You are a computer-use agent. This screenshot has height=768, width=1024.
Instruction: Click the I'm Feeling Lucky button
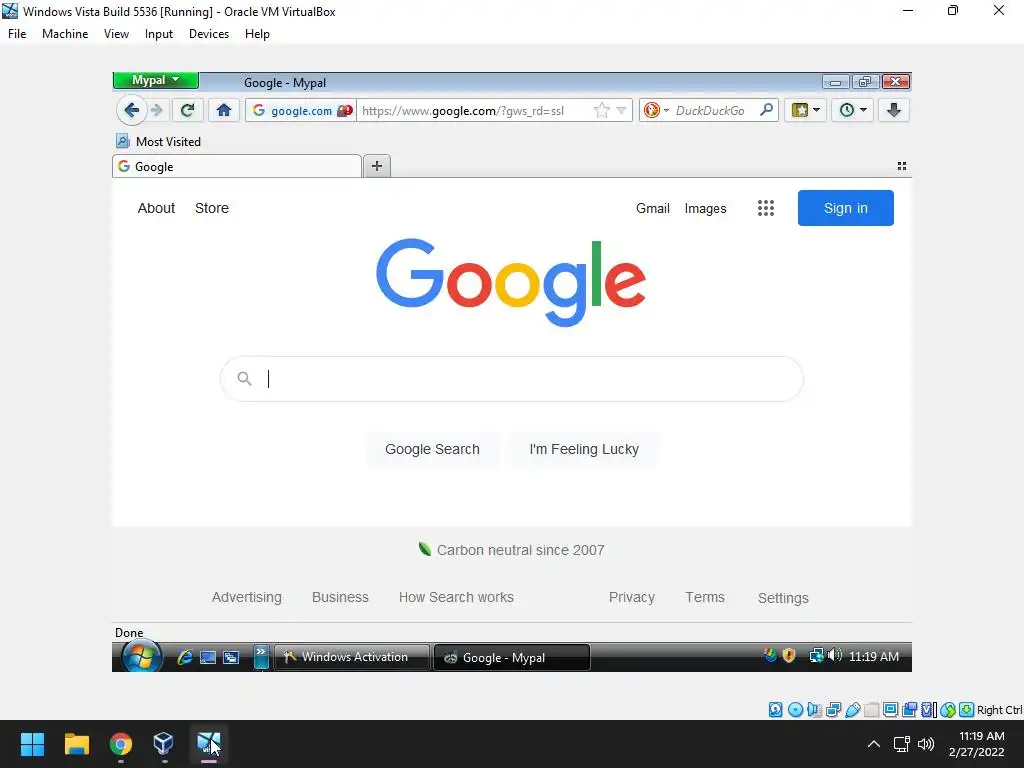[584, 449]
